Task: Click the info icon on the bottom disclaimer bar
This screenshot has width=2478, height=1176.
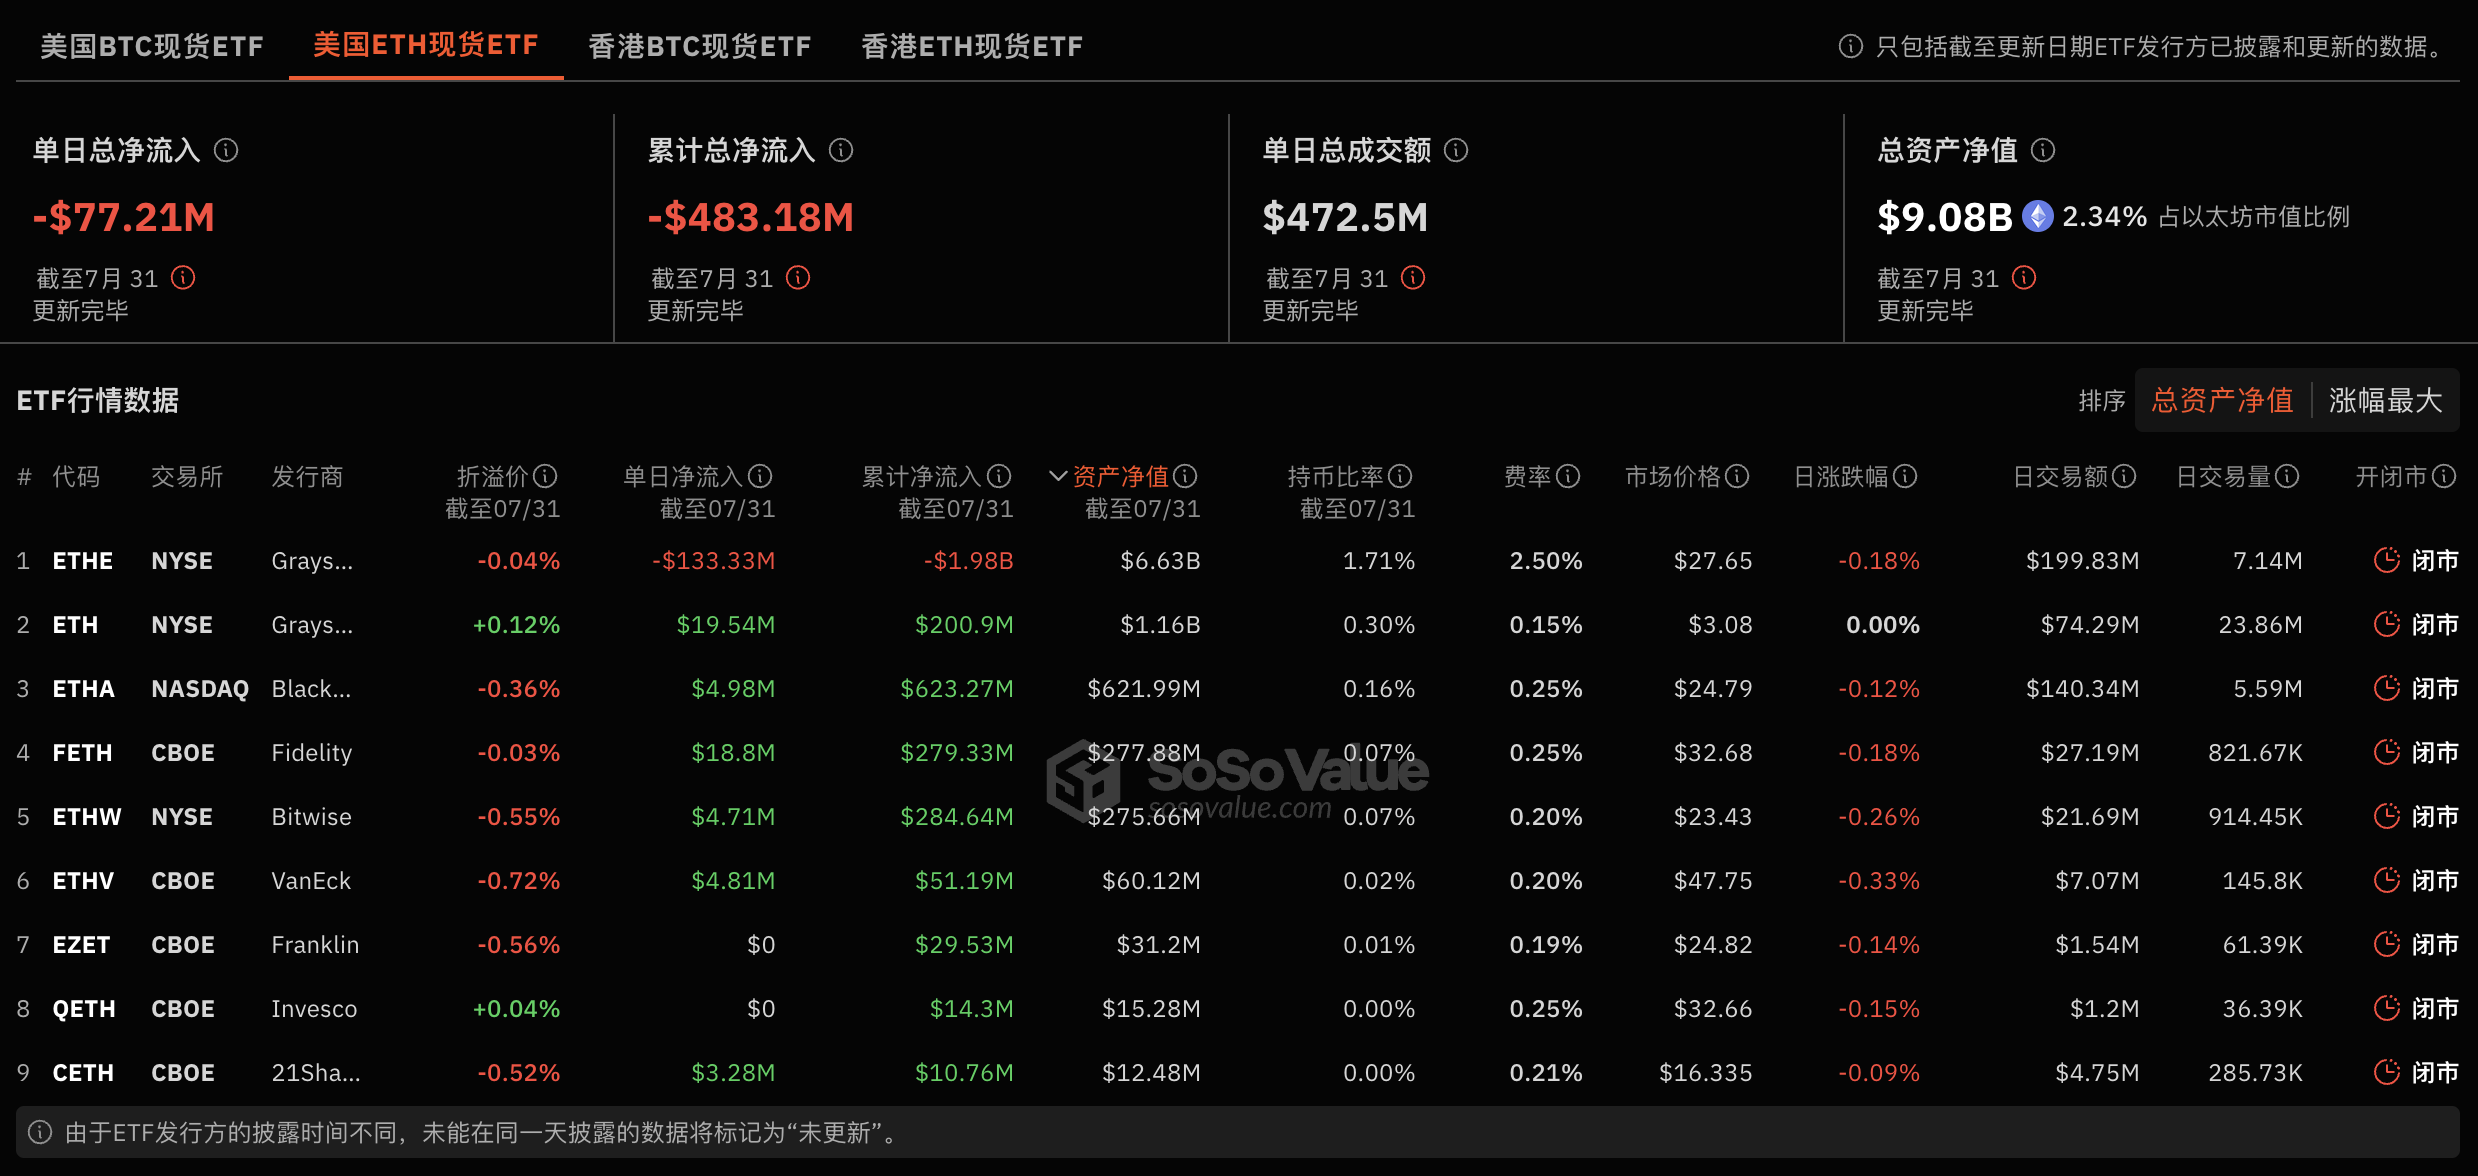Action: (40, 1133)
